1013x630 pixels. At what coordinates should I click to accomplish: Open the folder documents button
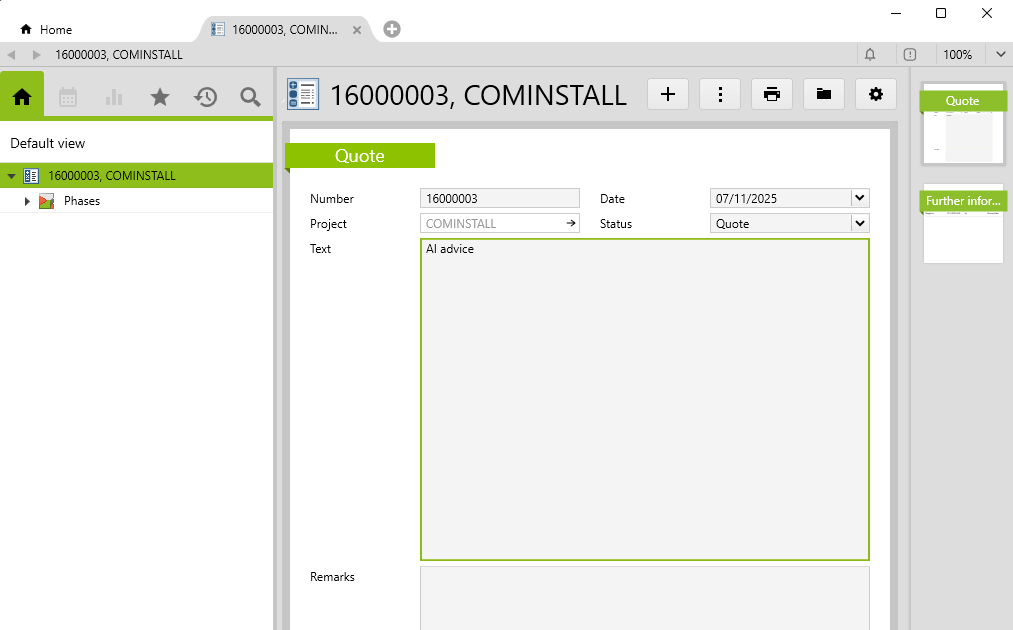click(823, 94)
